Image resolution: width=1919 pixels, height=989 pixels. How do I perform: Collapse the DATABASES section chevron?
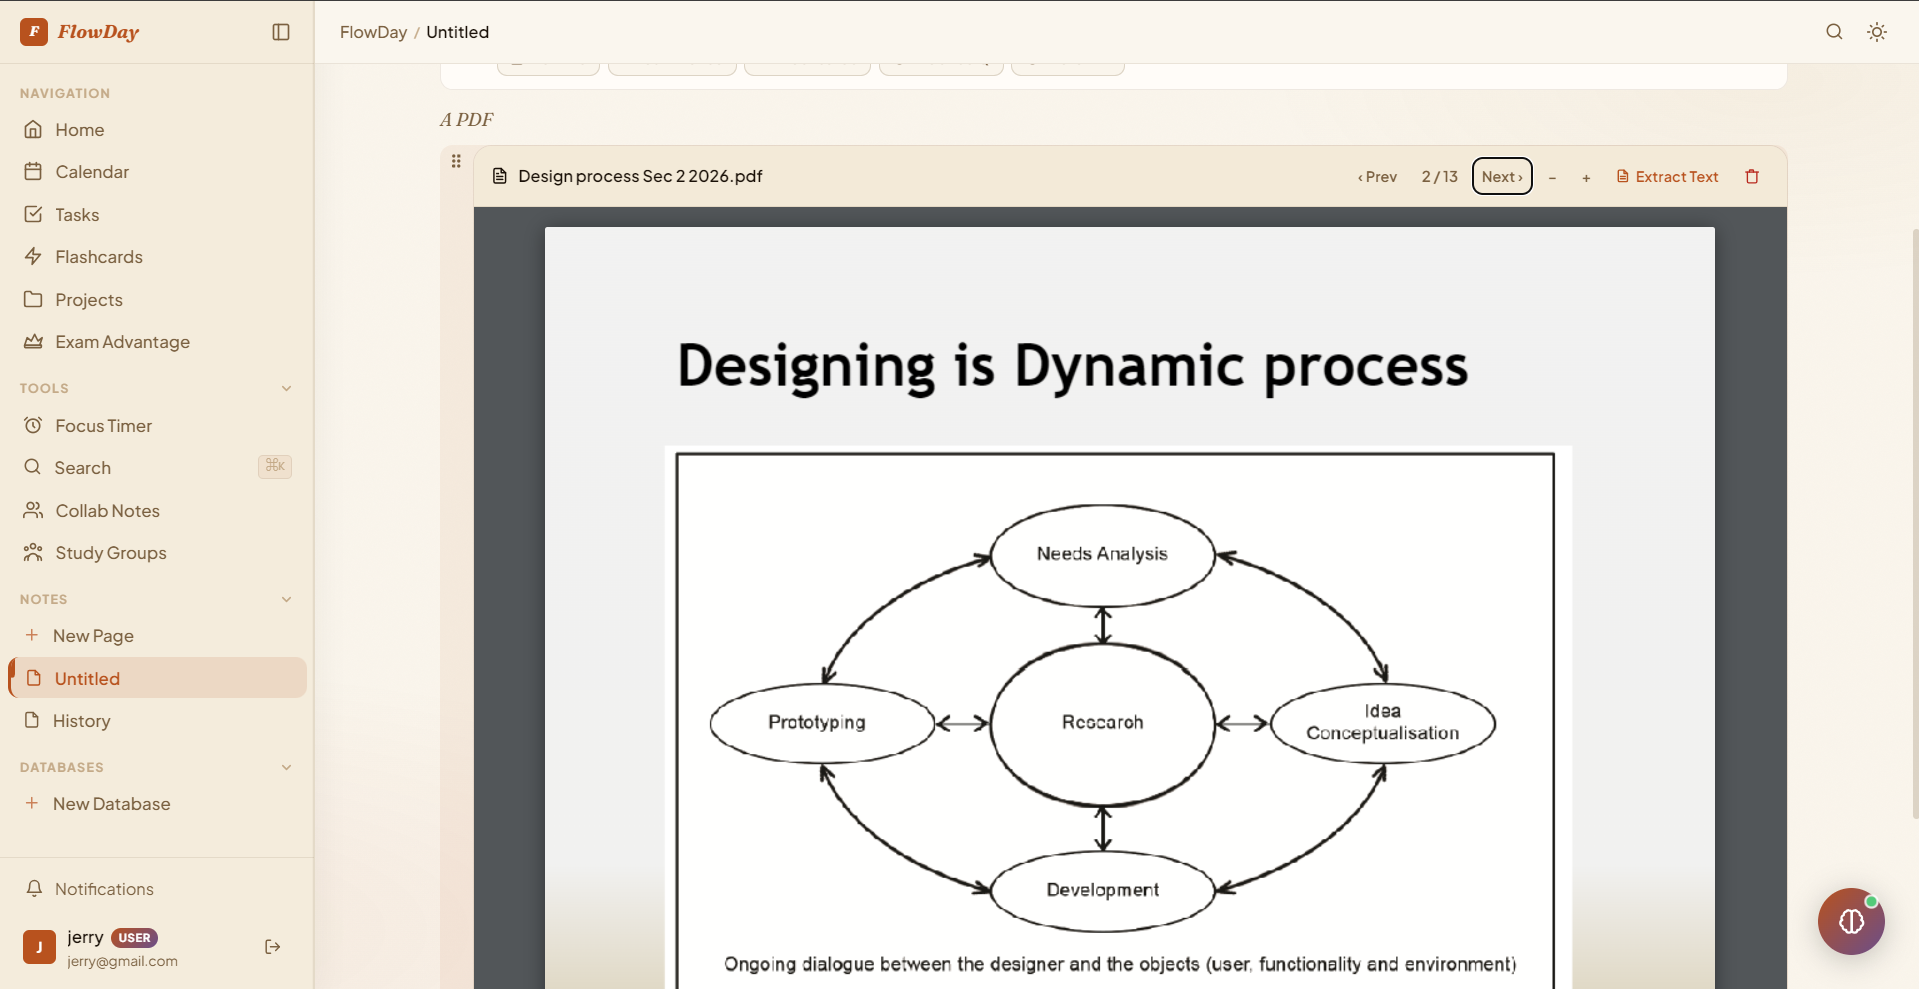(287, 767)
